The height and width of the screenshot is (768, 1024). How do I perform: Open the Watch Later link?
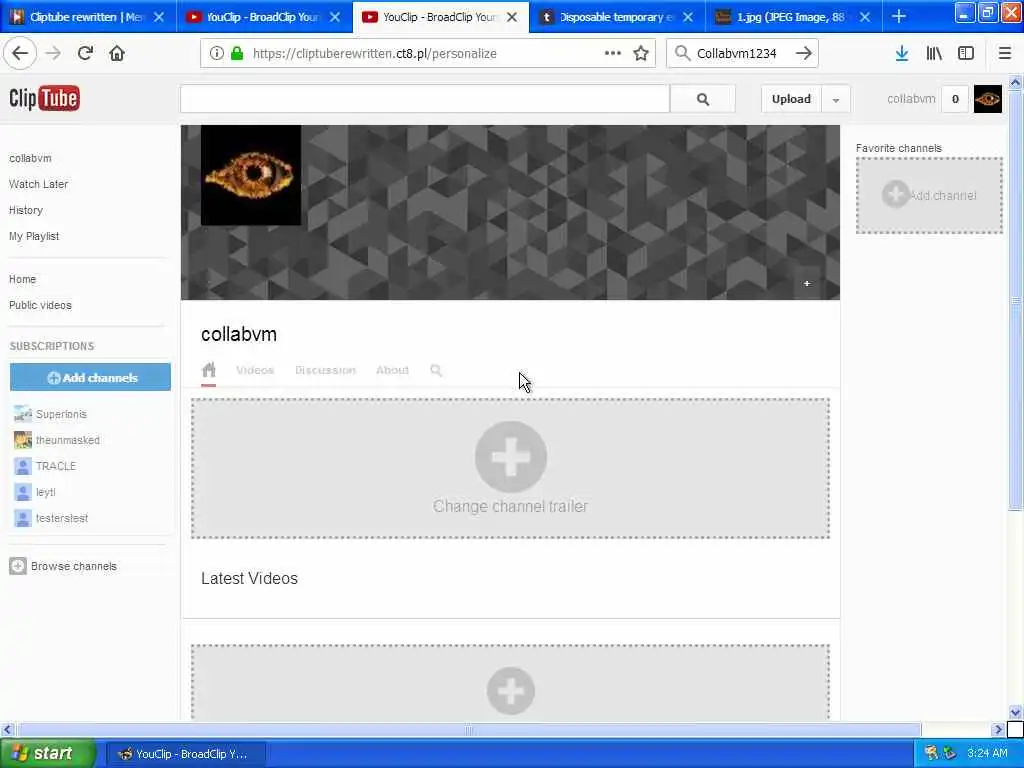(39, 184)
